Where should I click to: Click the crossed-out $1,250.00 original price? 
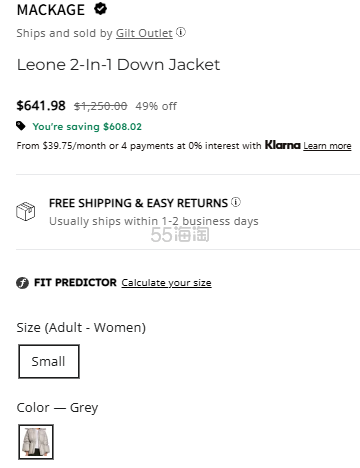point(100,106)
